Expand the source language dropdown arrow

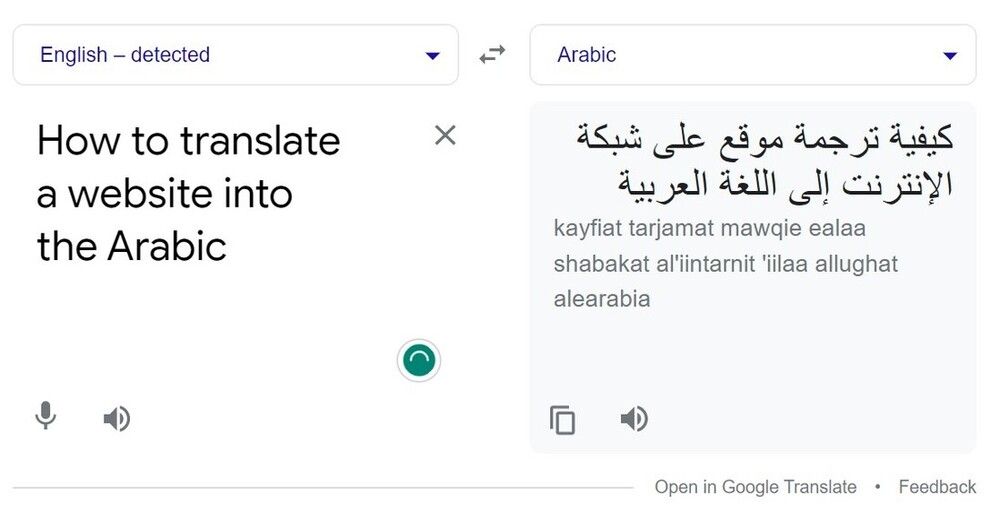(432, 56)
